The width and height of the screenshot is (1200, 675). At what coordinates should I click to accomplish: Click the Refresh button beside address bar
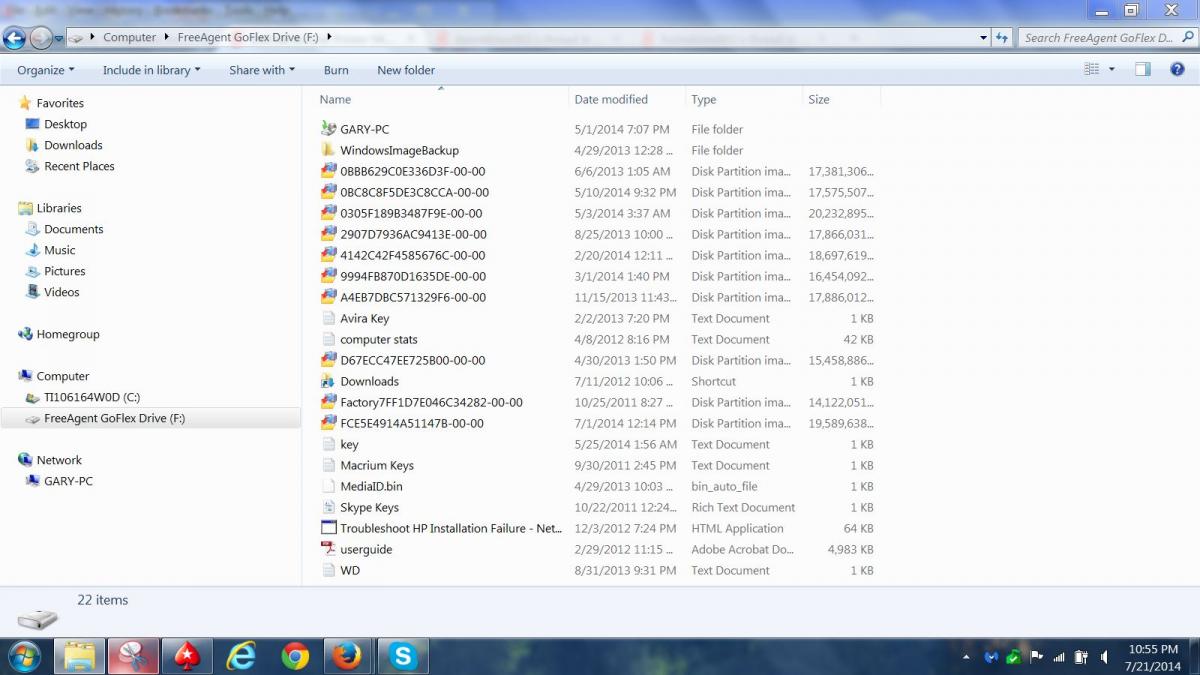tap(1002, 38)
